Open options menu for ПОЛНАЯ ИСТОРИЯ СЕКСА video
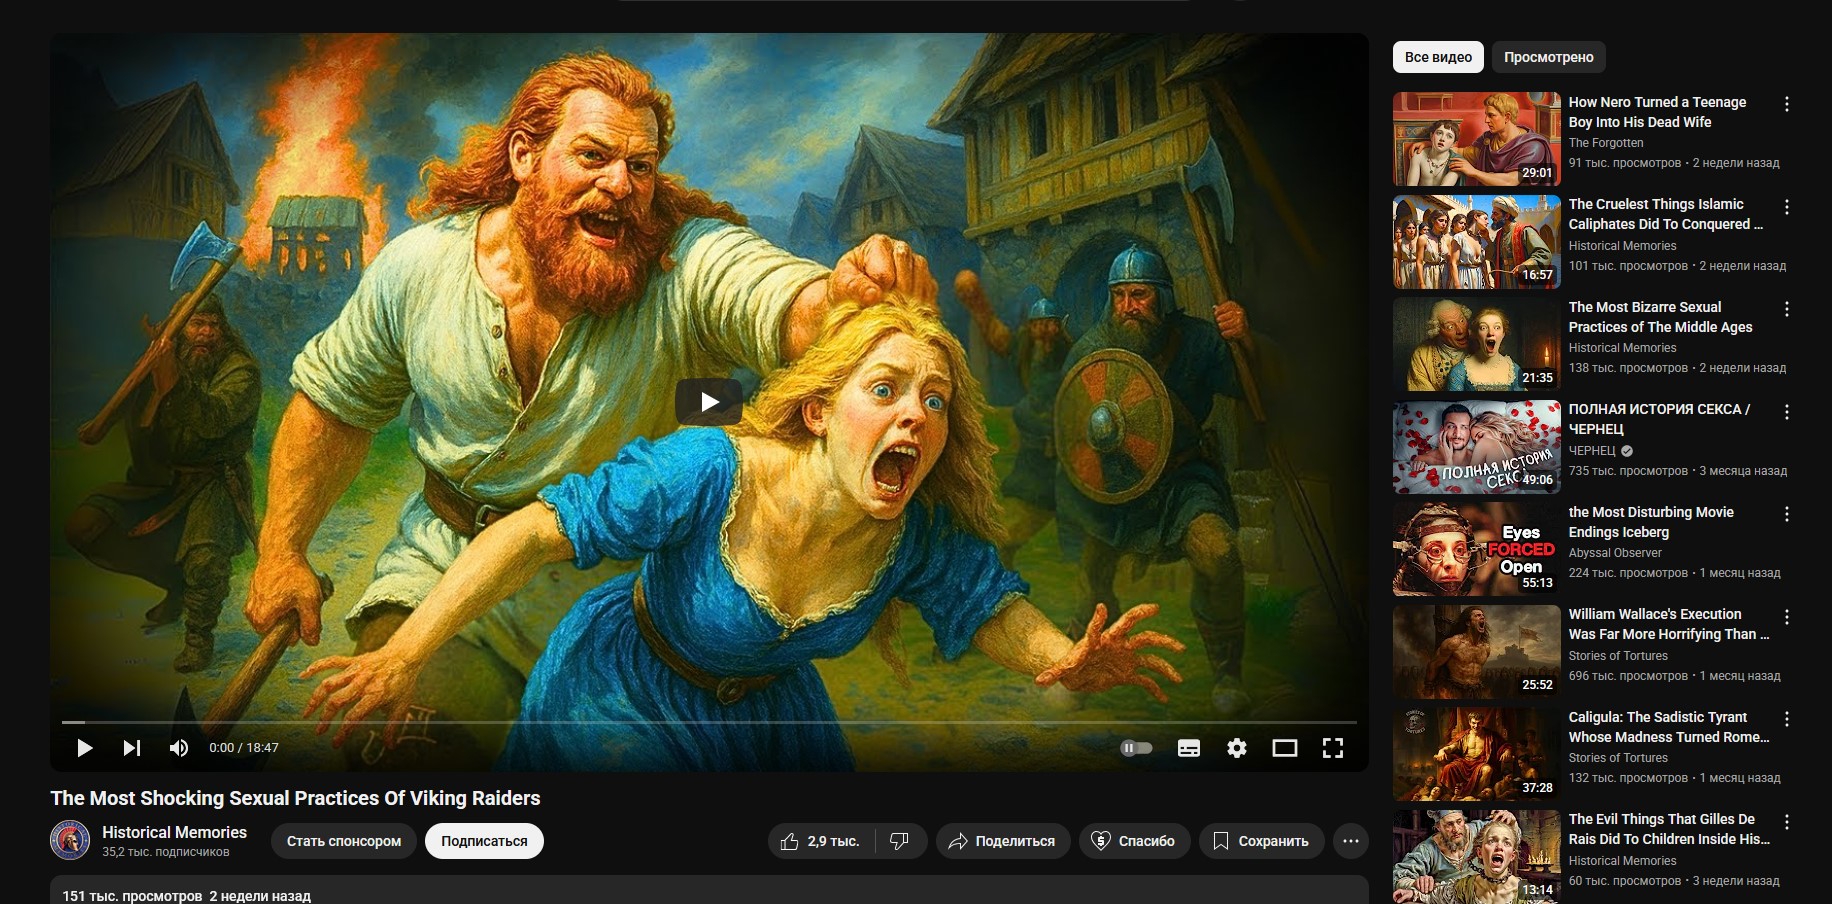The image size is (1832, 904). pos(1787,412)
